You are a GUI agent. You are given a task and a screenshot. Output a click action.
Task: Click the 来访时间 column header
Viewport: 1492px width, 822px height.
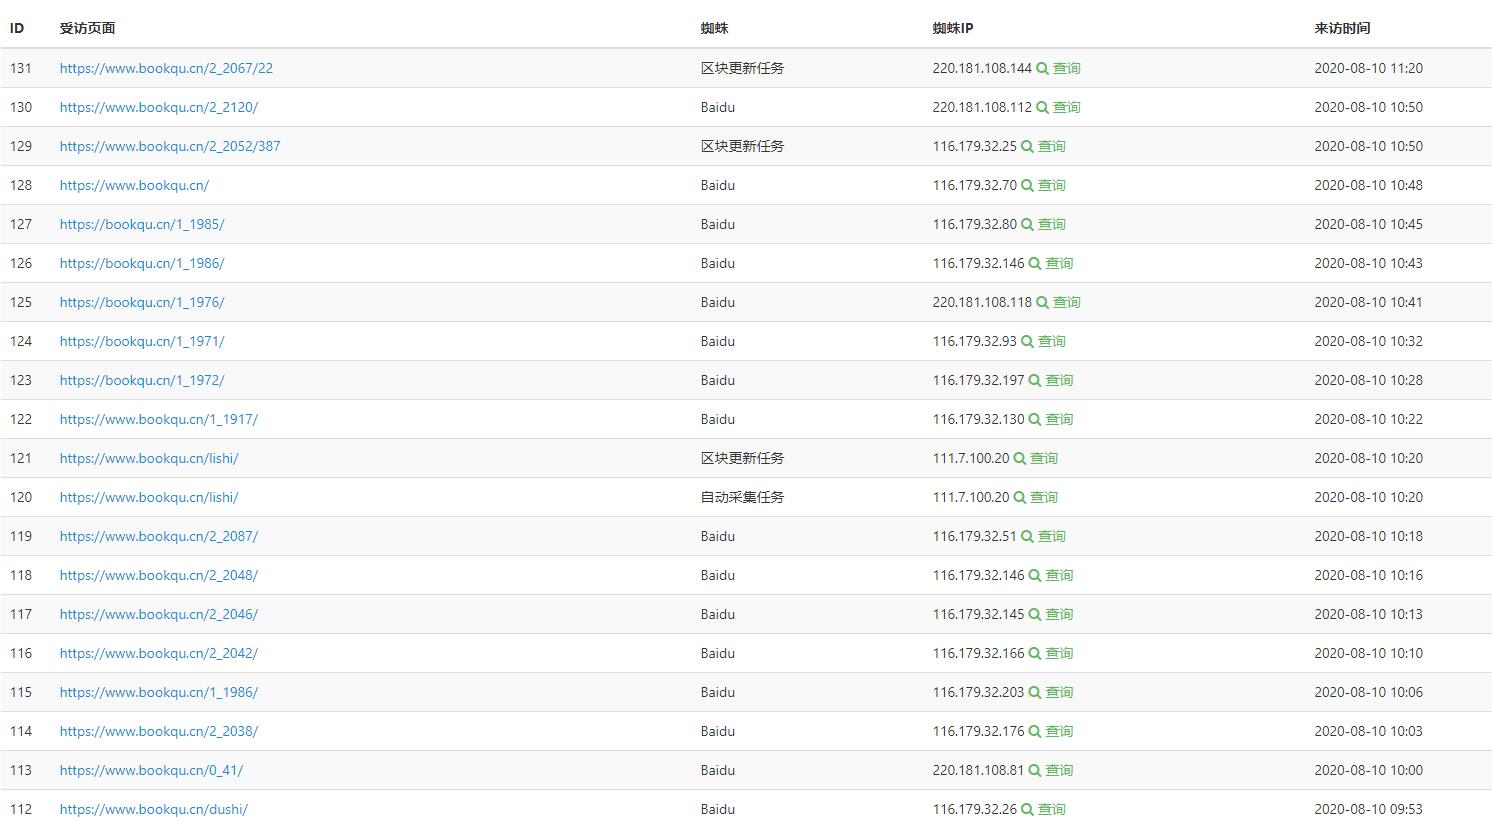pyautogui.click(x=1342, y=28)
